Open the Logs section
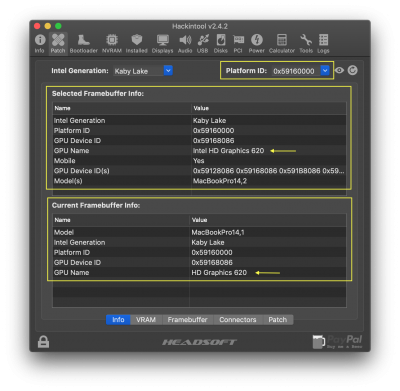400x391 pixels. [x=323, y=44]
